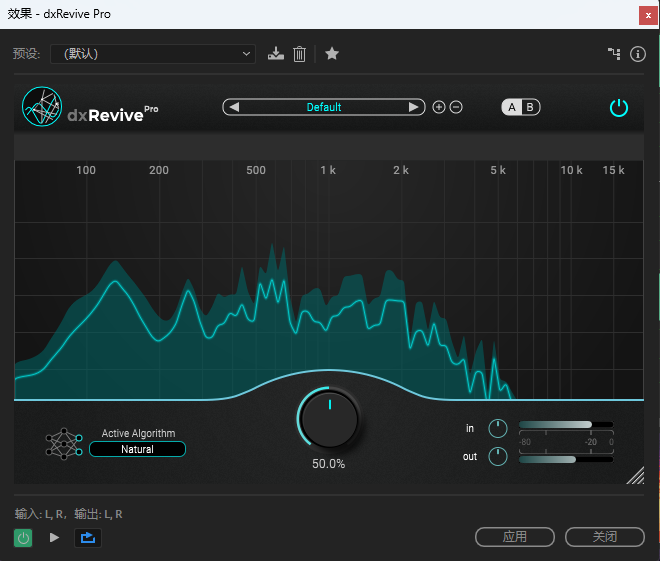Switch to B comparison state

[530, 107]
